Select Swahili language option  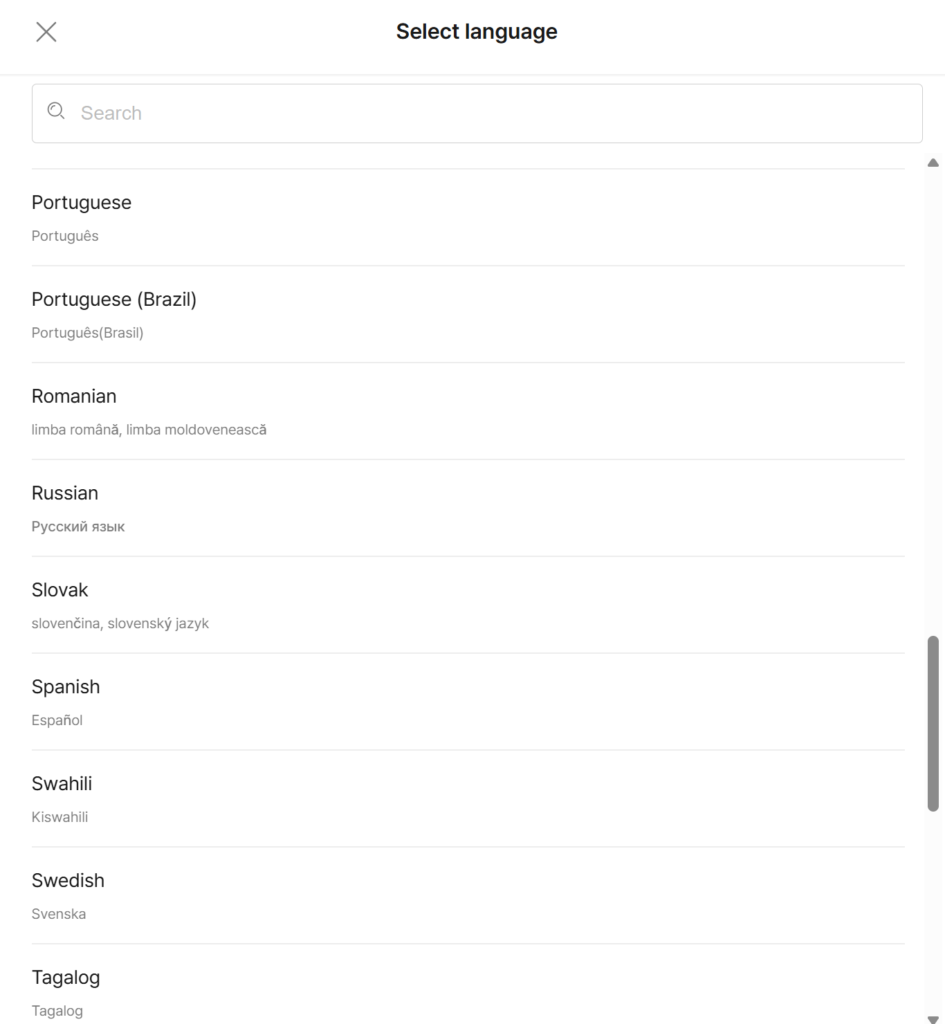point(62,785)
